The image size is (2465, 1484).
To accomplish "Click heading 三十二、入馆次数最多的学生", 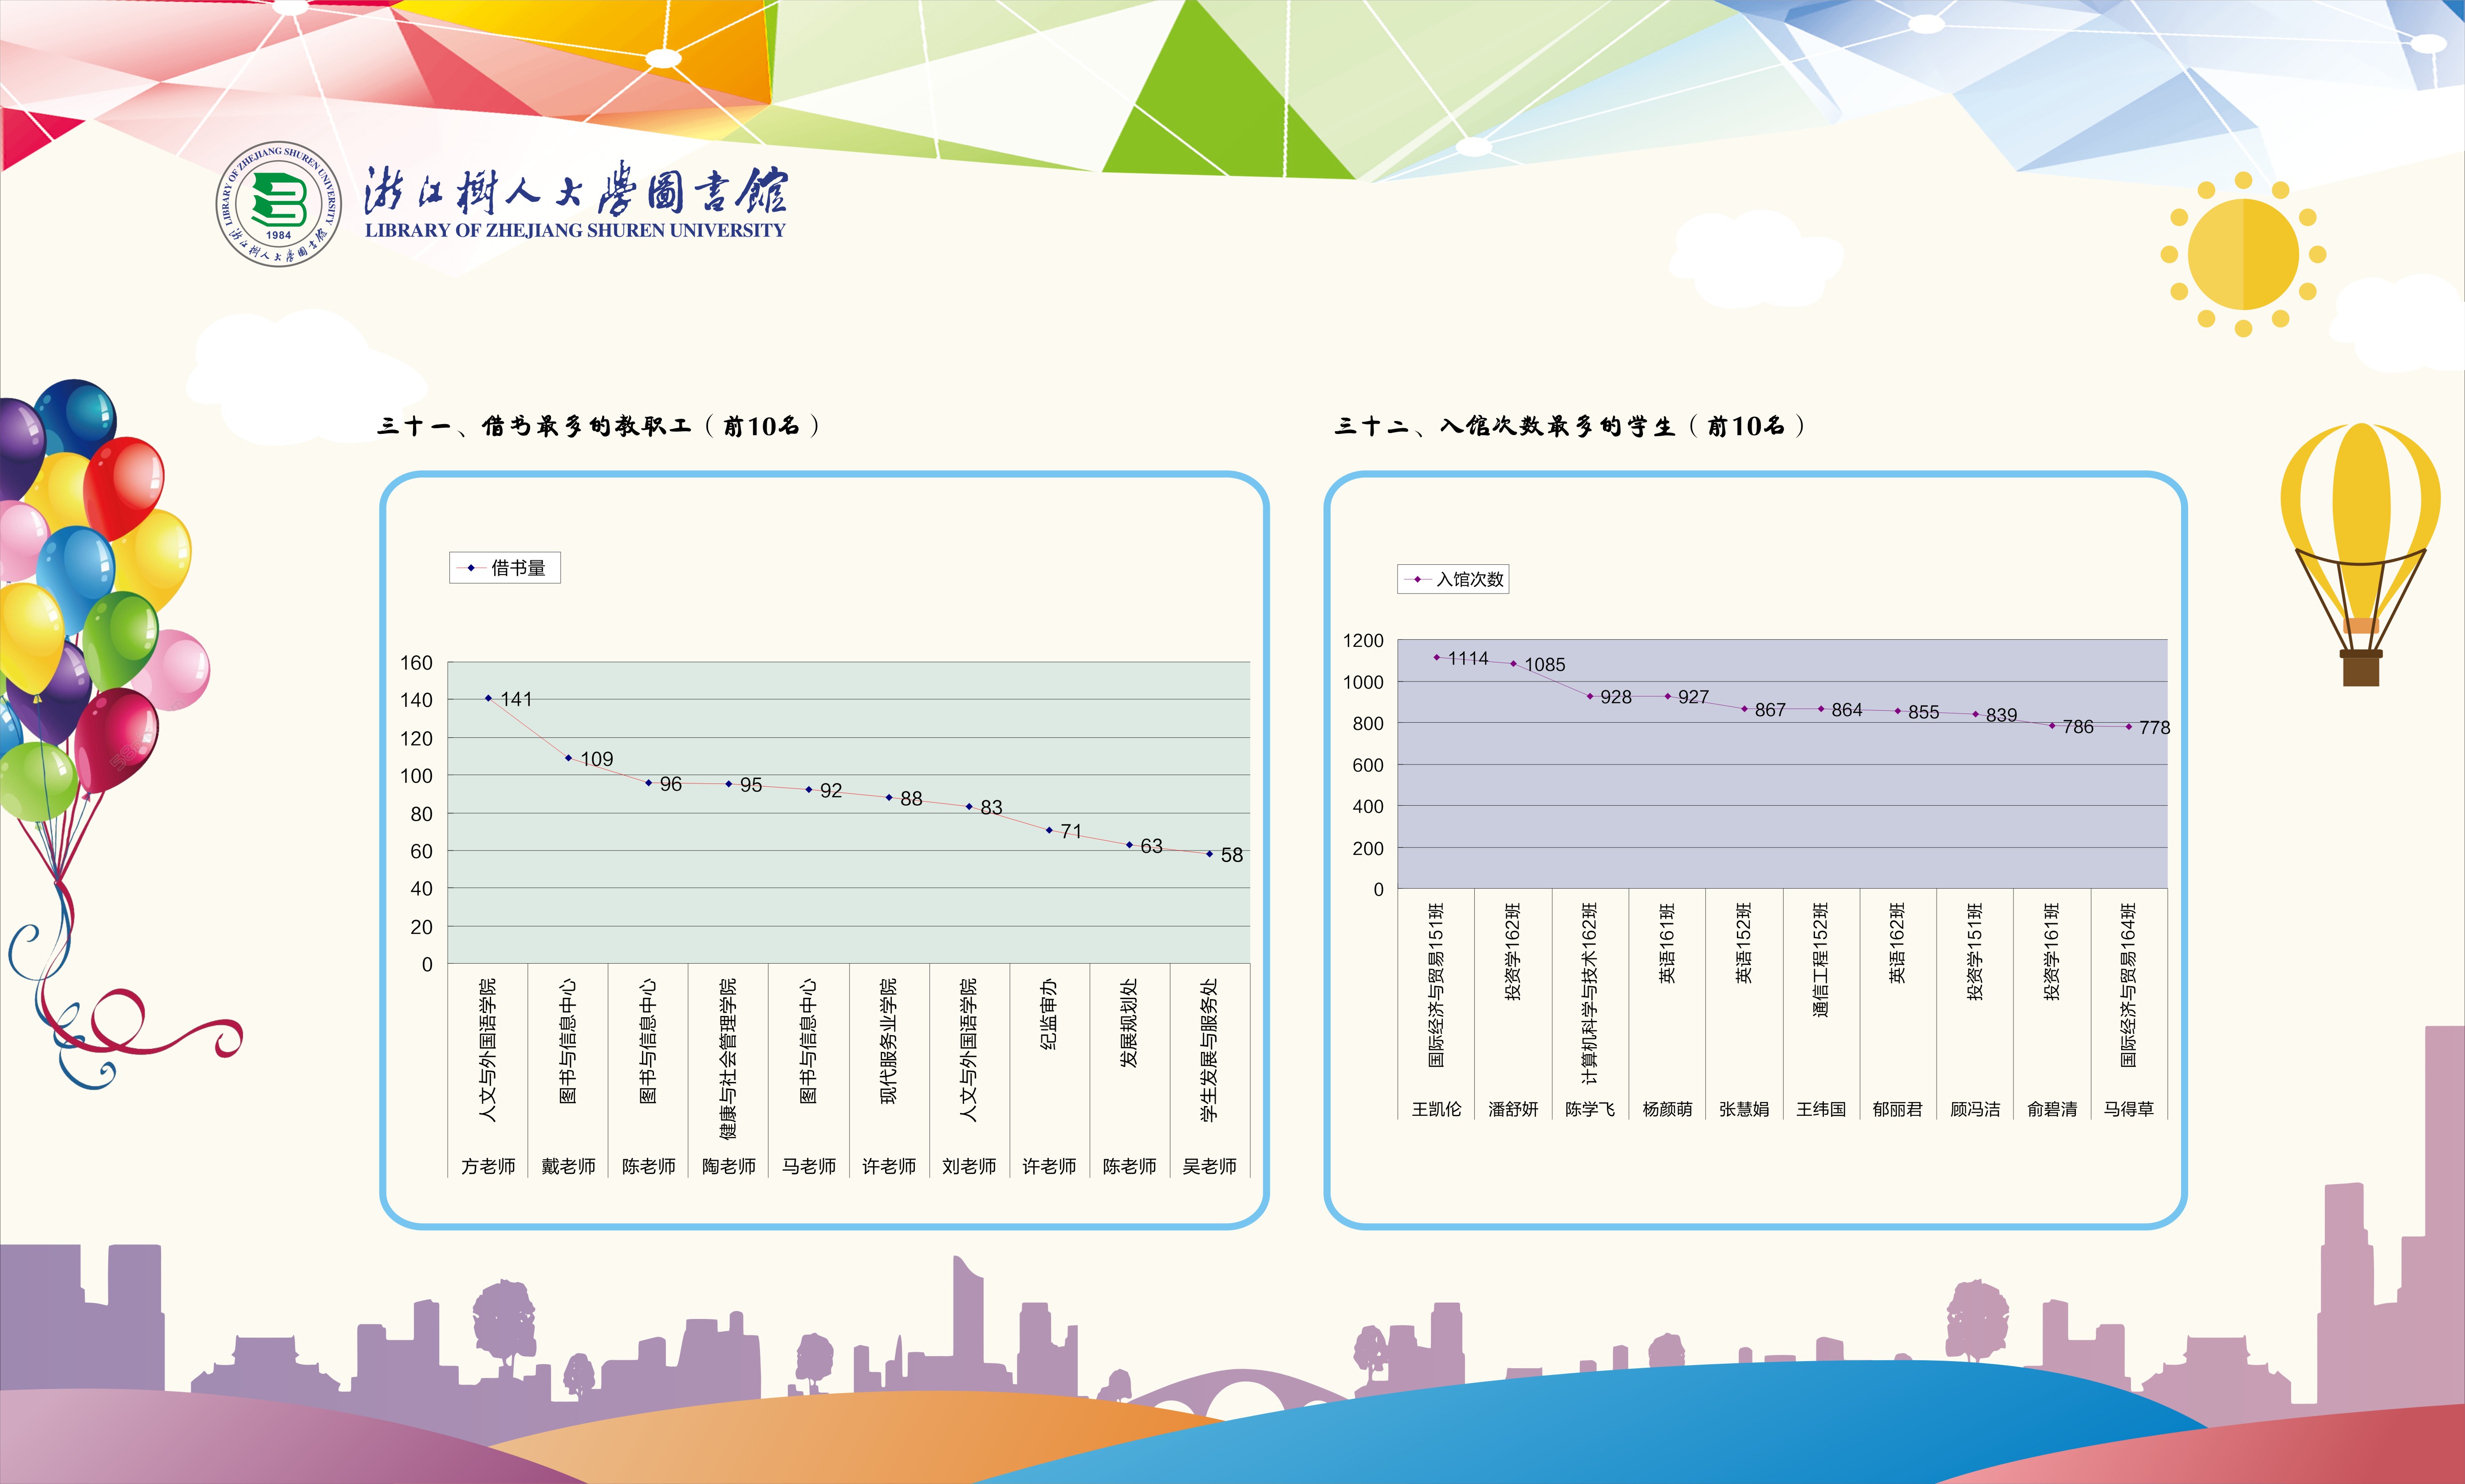I will pos(1569,426).
